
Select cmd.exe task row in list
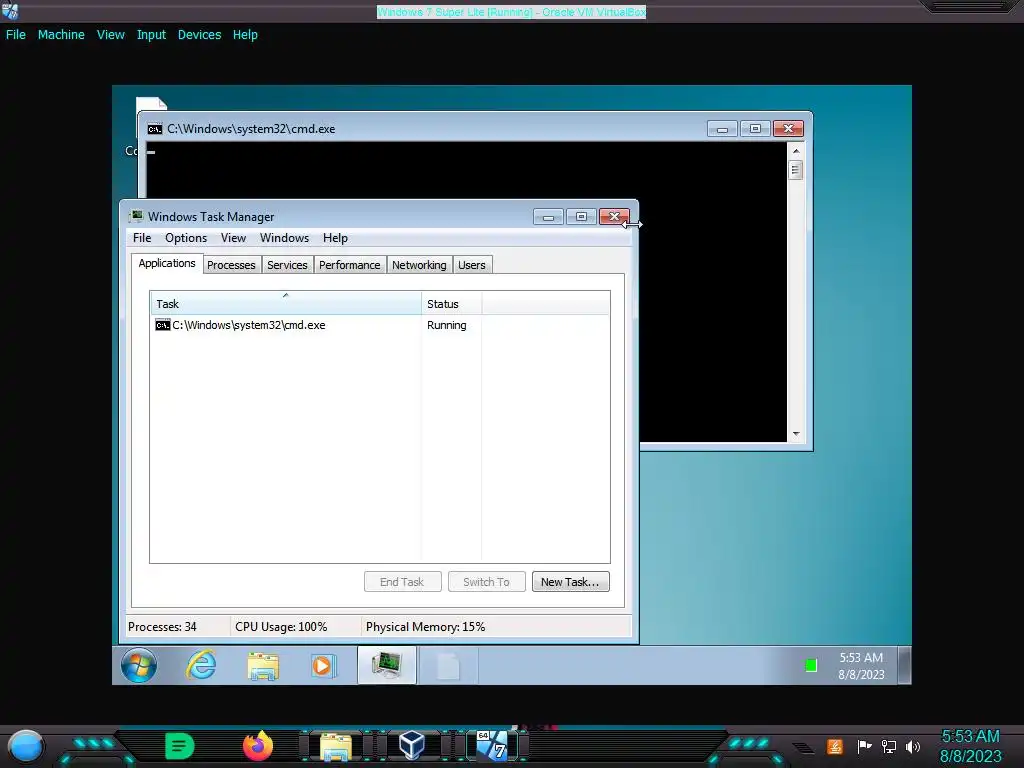pos(379,325)
